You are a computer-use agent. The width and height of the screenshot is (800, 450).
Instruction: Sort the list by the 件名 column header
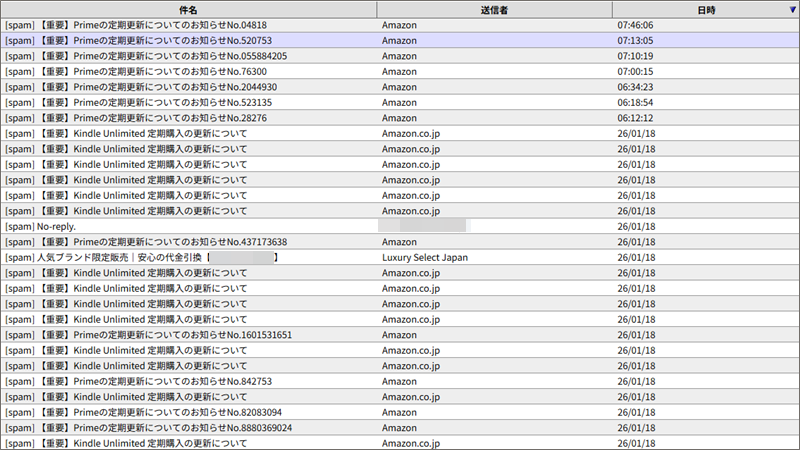[x=188, y=9]
